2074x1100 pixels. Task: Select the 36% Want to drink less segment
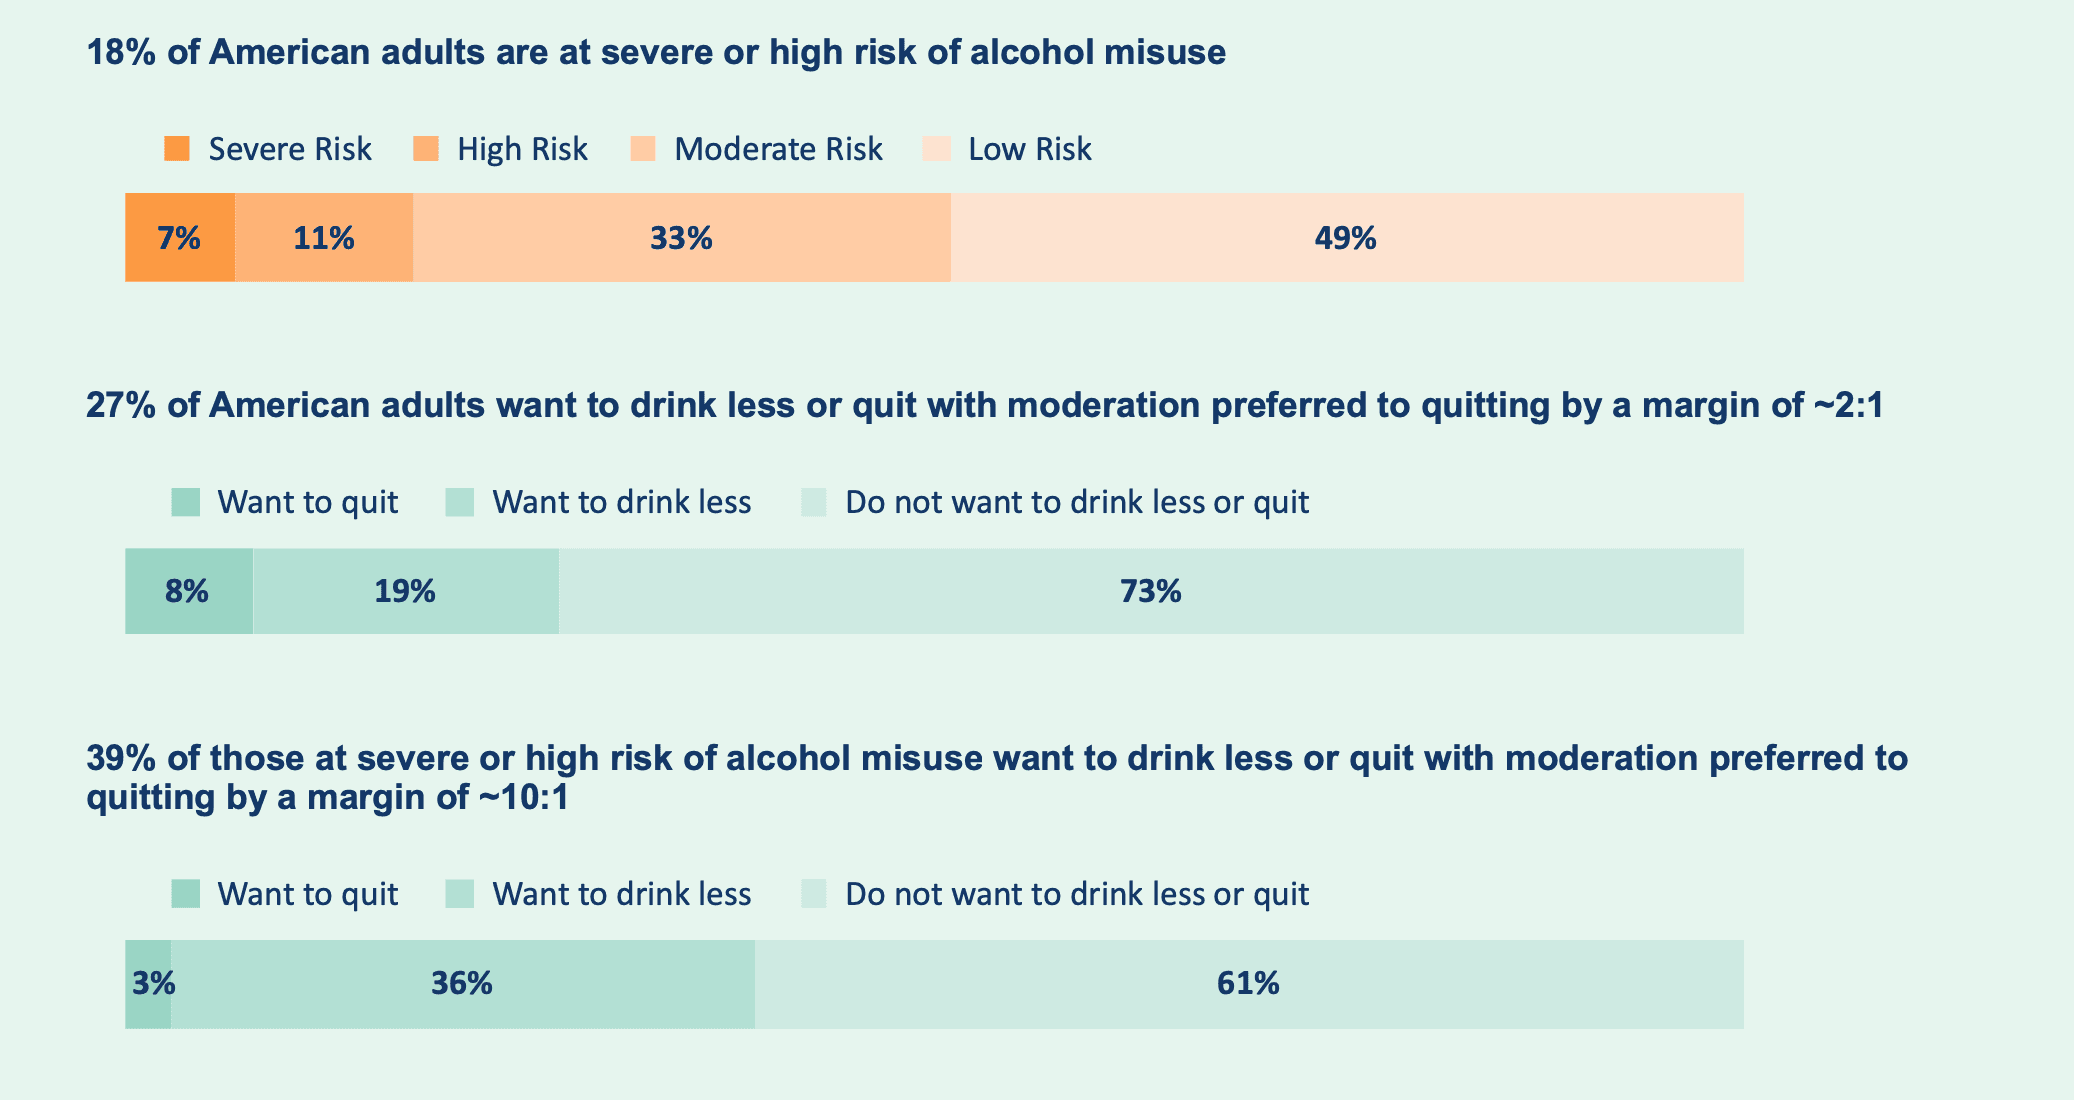pyautogui.click(x=462, y=984)
